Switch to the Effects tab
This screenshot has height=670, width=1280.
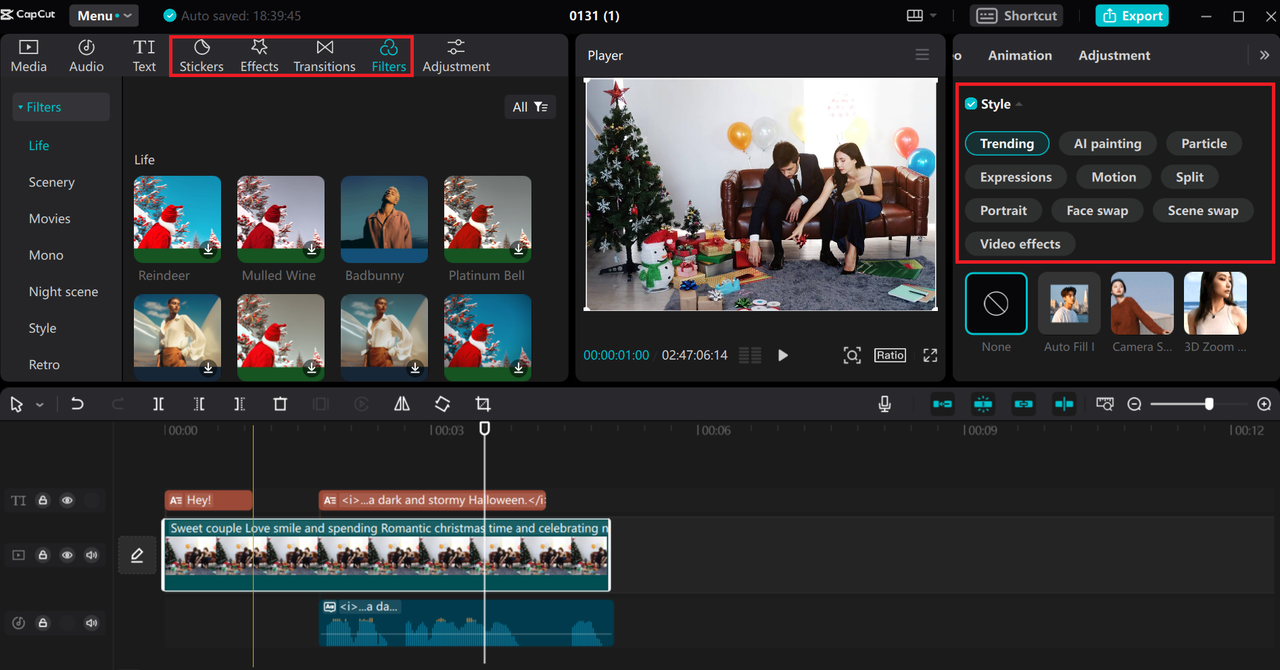[259, 56]
